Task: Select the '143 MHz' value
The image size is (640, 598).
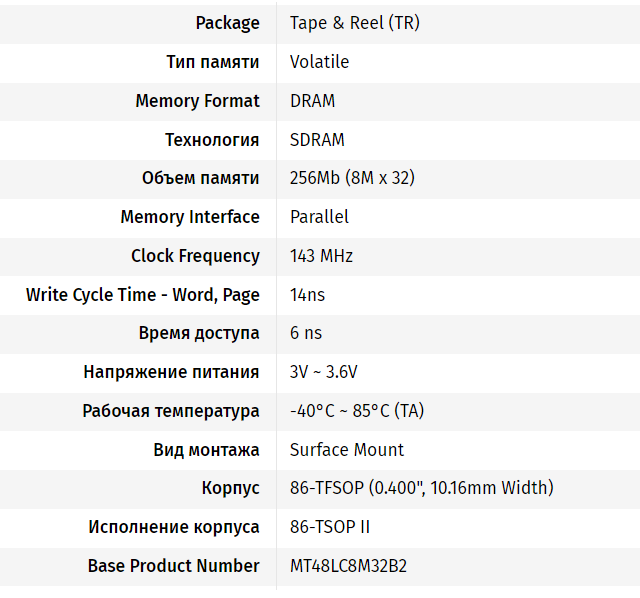Action: point(321,256)
